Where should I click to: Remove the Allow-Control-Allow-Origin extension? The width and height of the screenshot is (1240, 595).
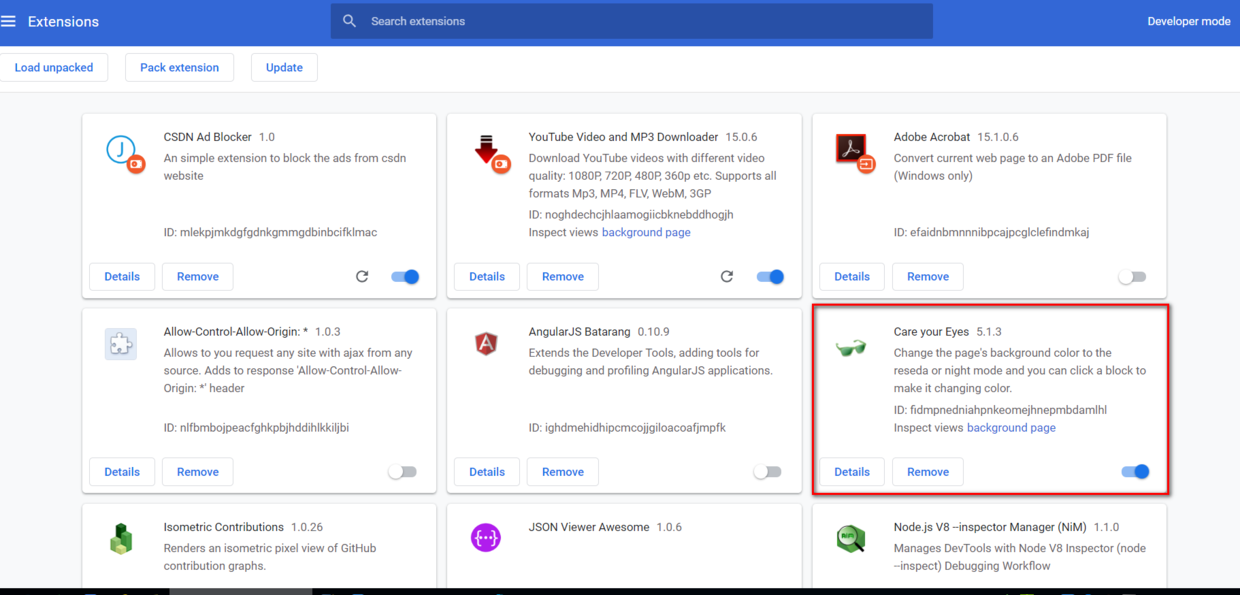[198, 472]
